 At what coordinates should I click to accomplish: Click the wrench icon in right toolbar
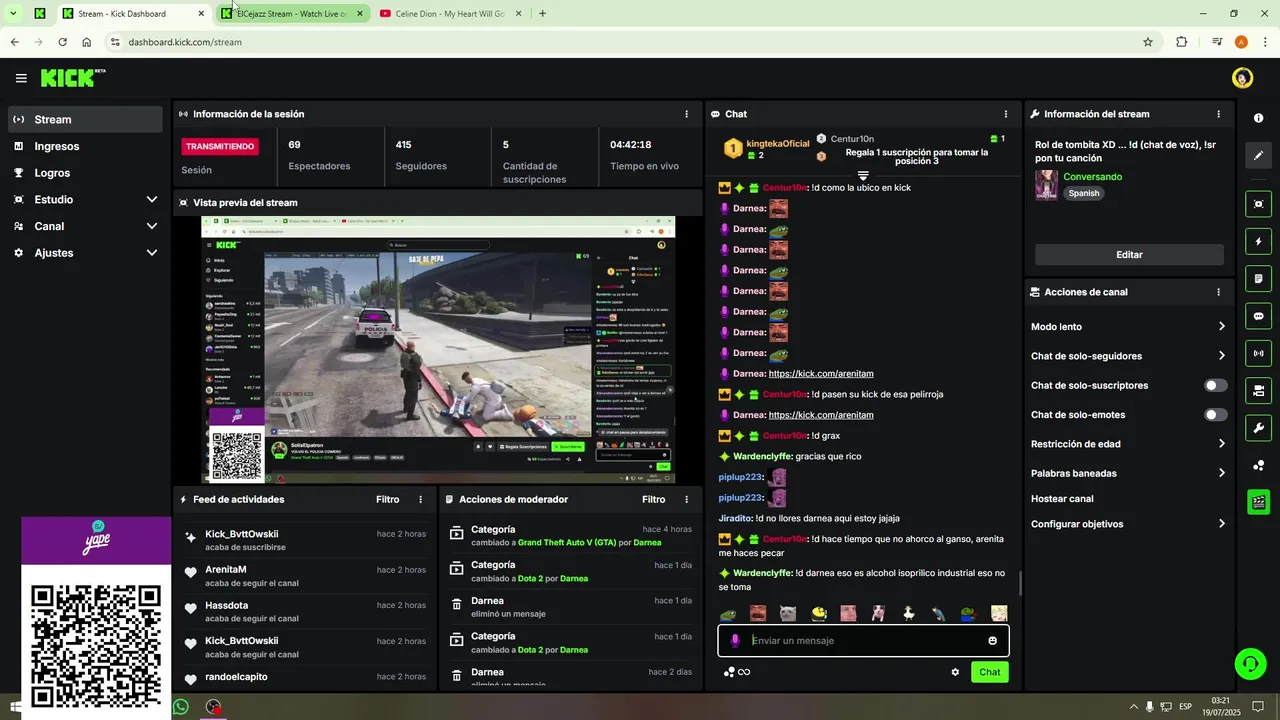click(x=1258, y=428)
